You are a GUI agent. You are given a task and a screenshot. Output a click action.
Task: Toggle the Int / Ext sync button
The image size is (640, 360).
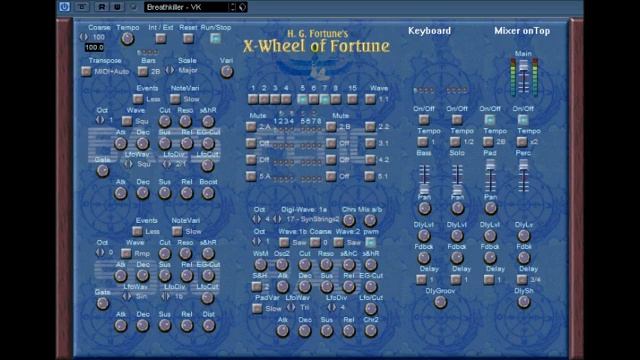tap(161, 38)
